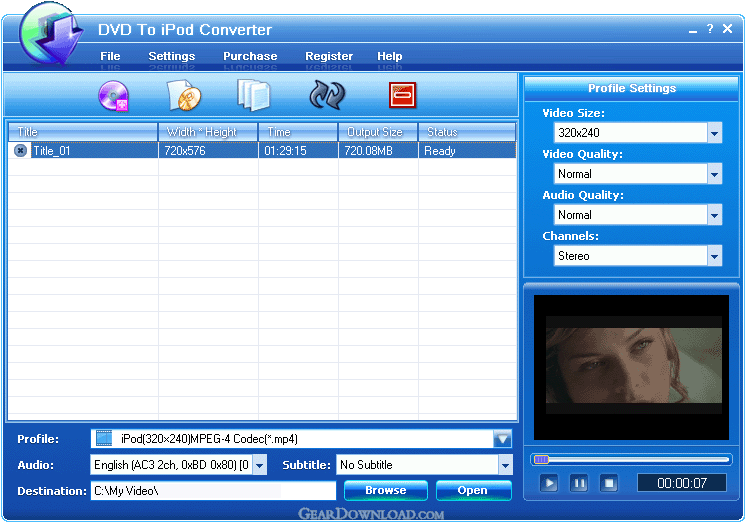Click the Destination path field
This screenshot has width=745, height=523.
click(x=213, y=491)
